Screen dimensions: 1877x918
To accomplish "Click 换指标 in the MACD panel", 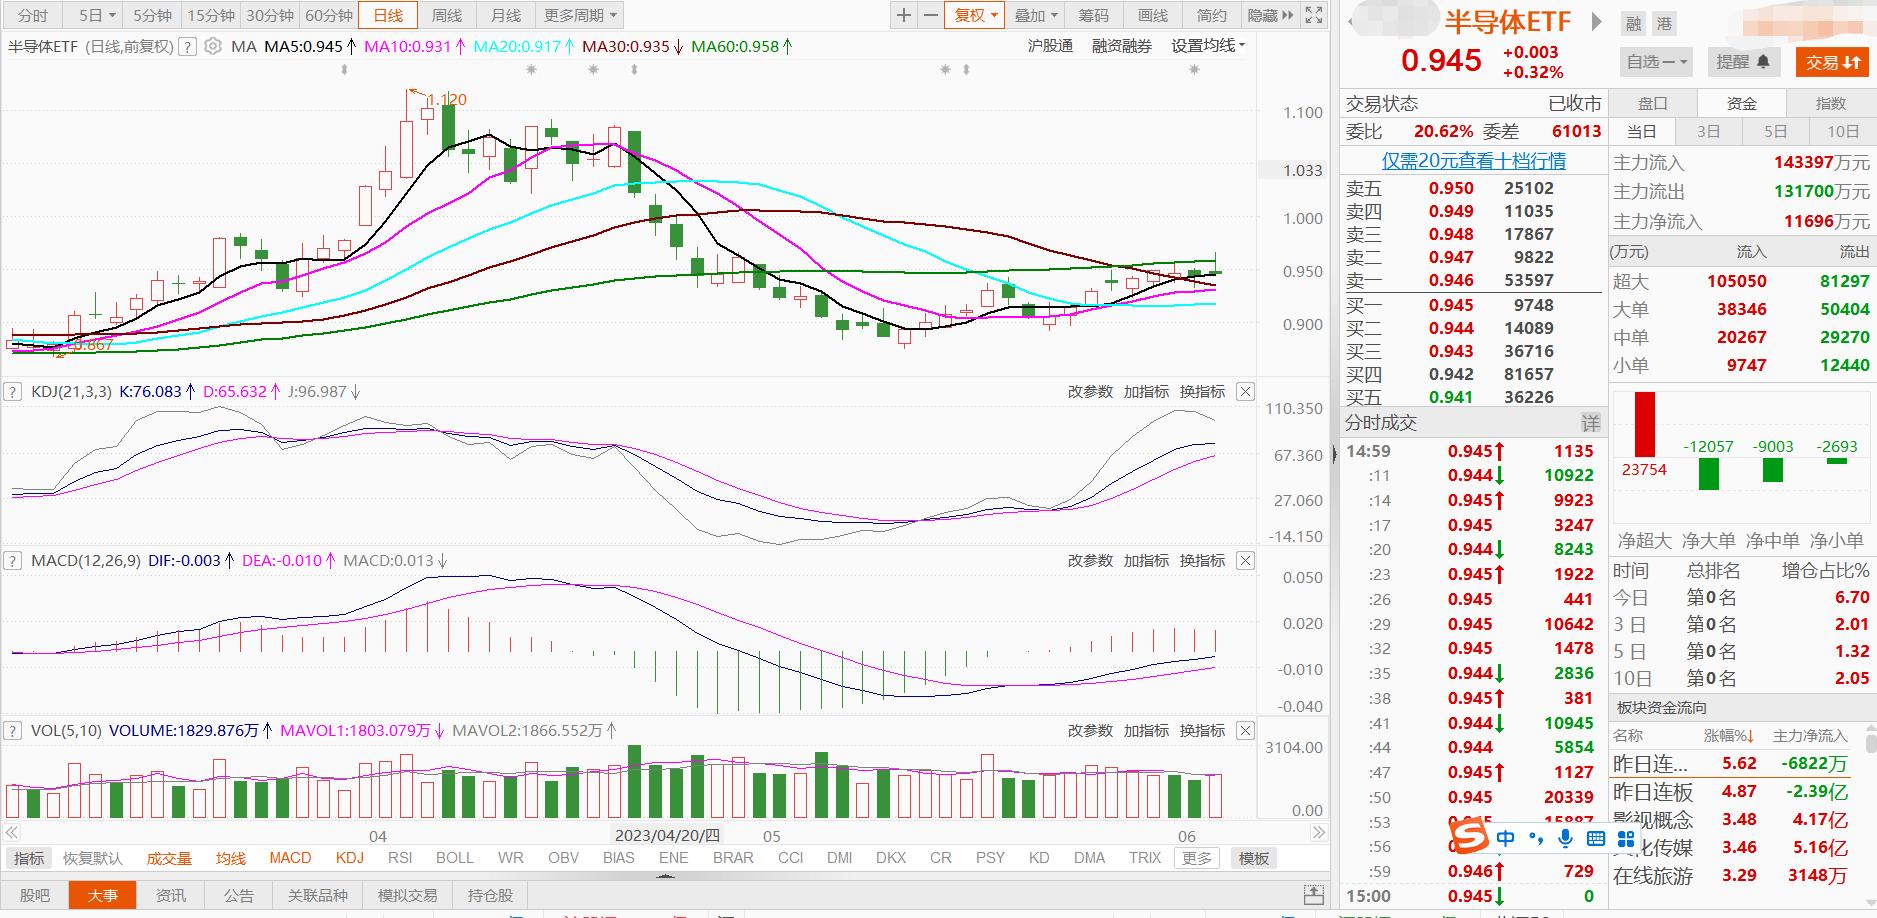I will point(1202,561).
